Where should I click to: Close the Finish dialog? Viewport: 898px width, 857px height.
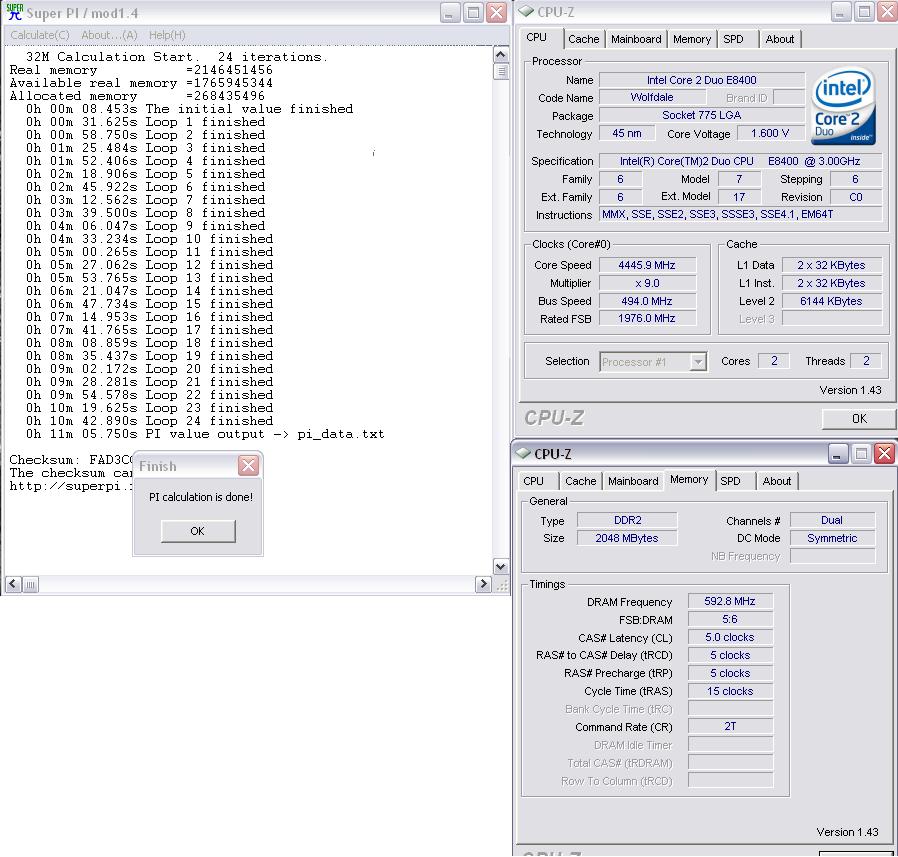click(249, 466)
